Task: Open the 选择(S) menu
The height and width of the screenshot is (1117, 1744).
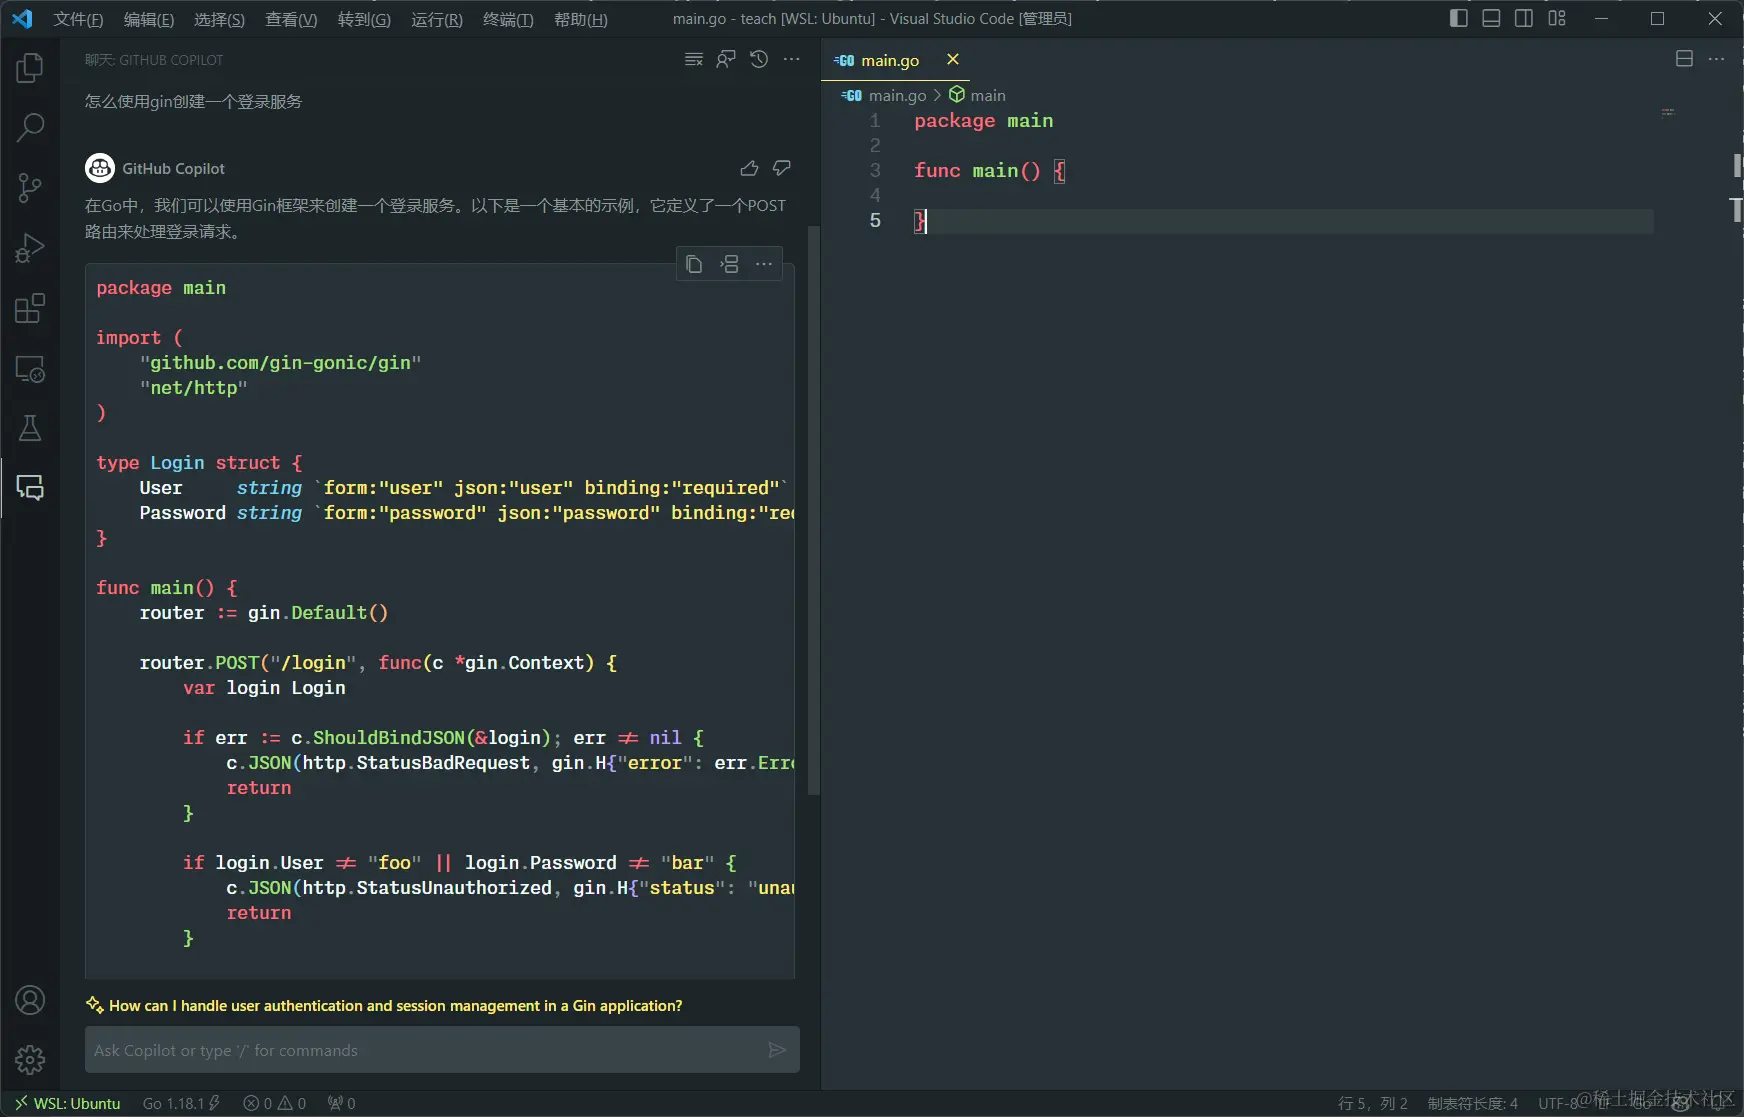Action: click(x=219, y=19)
